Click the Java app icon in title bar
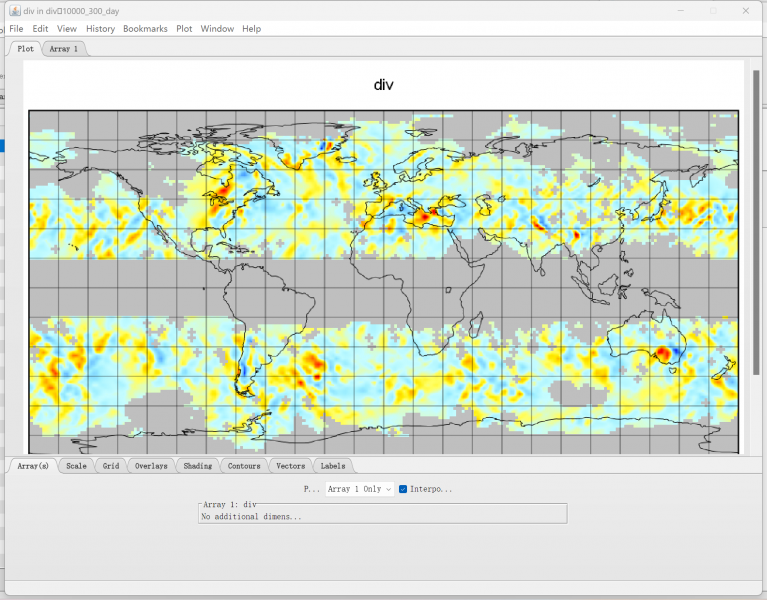Screen dimensions: 767x600 pyautogui.click(x=13, y=9)
